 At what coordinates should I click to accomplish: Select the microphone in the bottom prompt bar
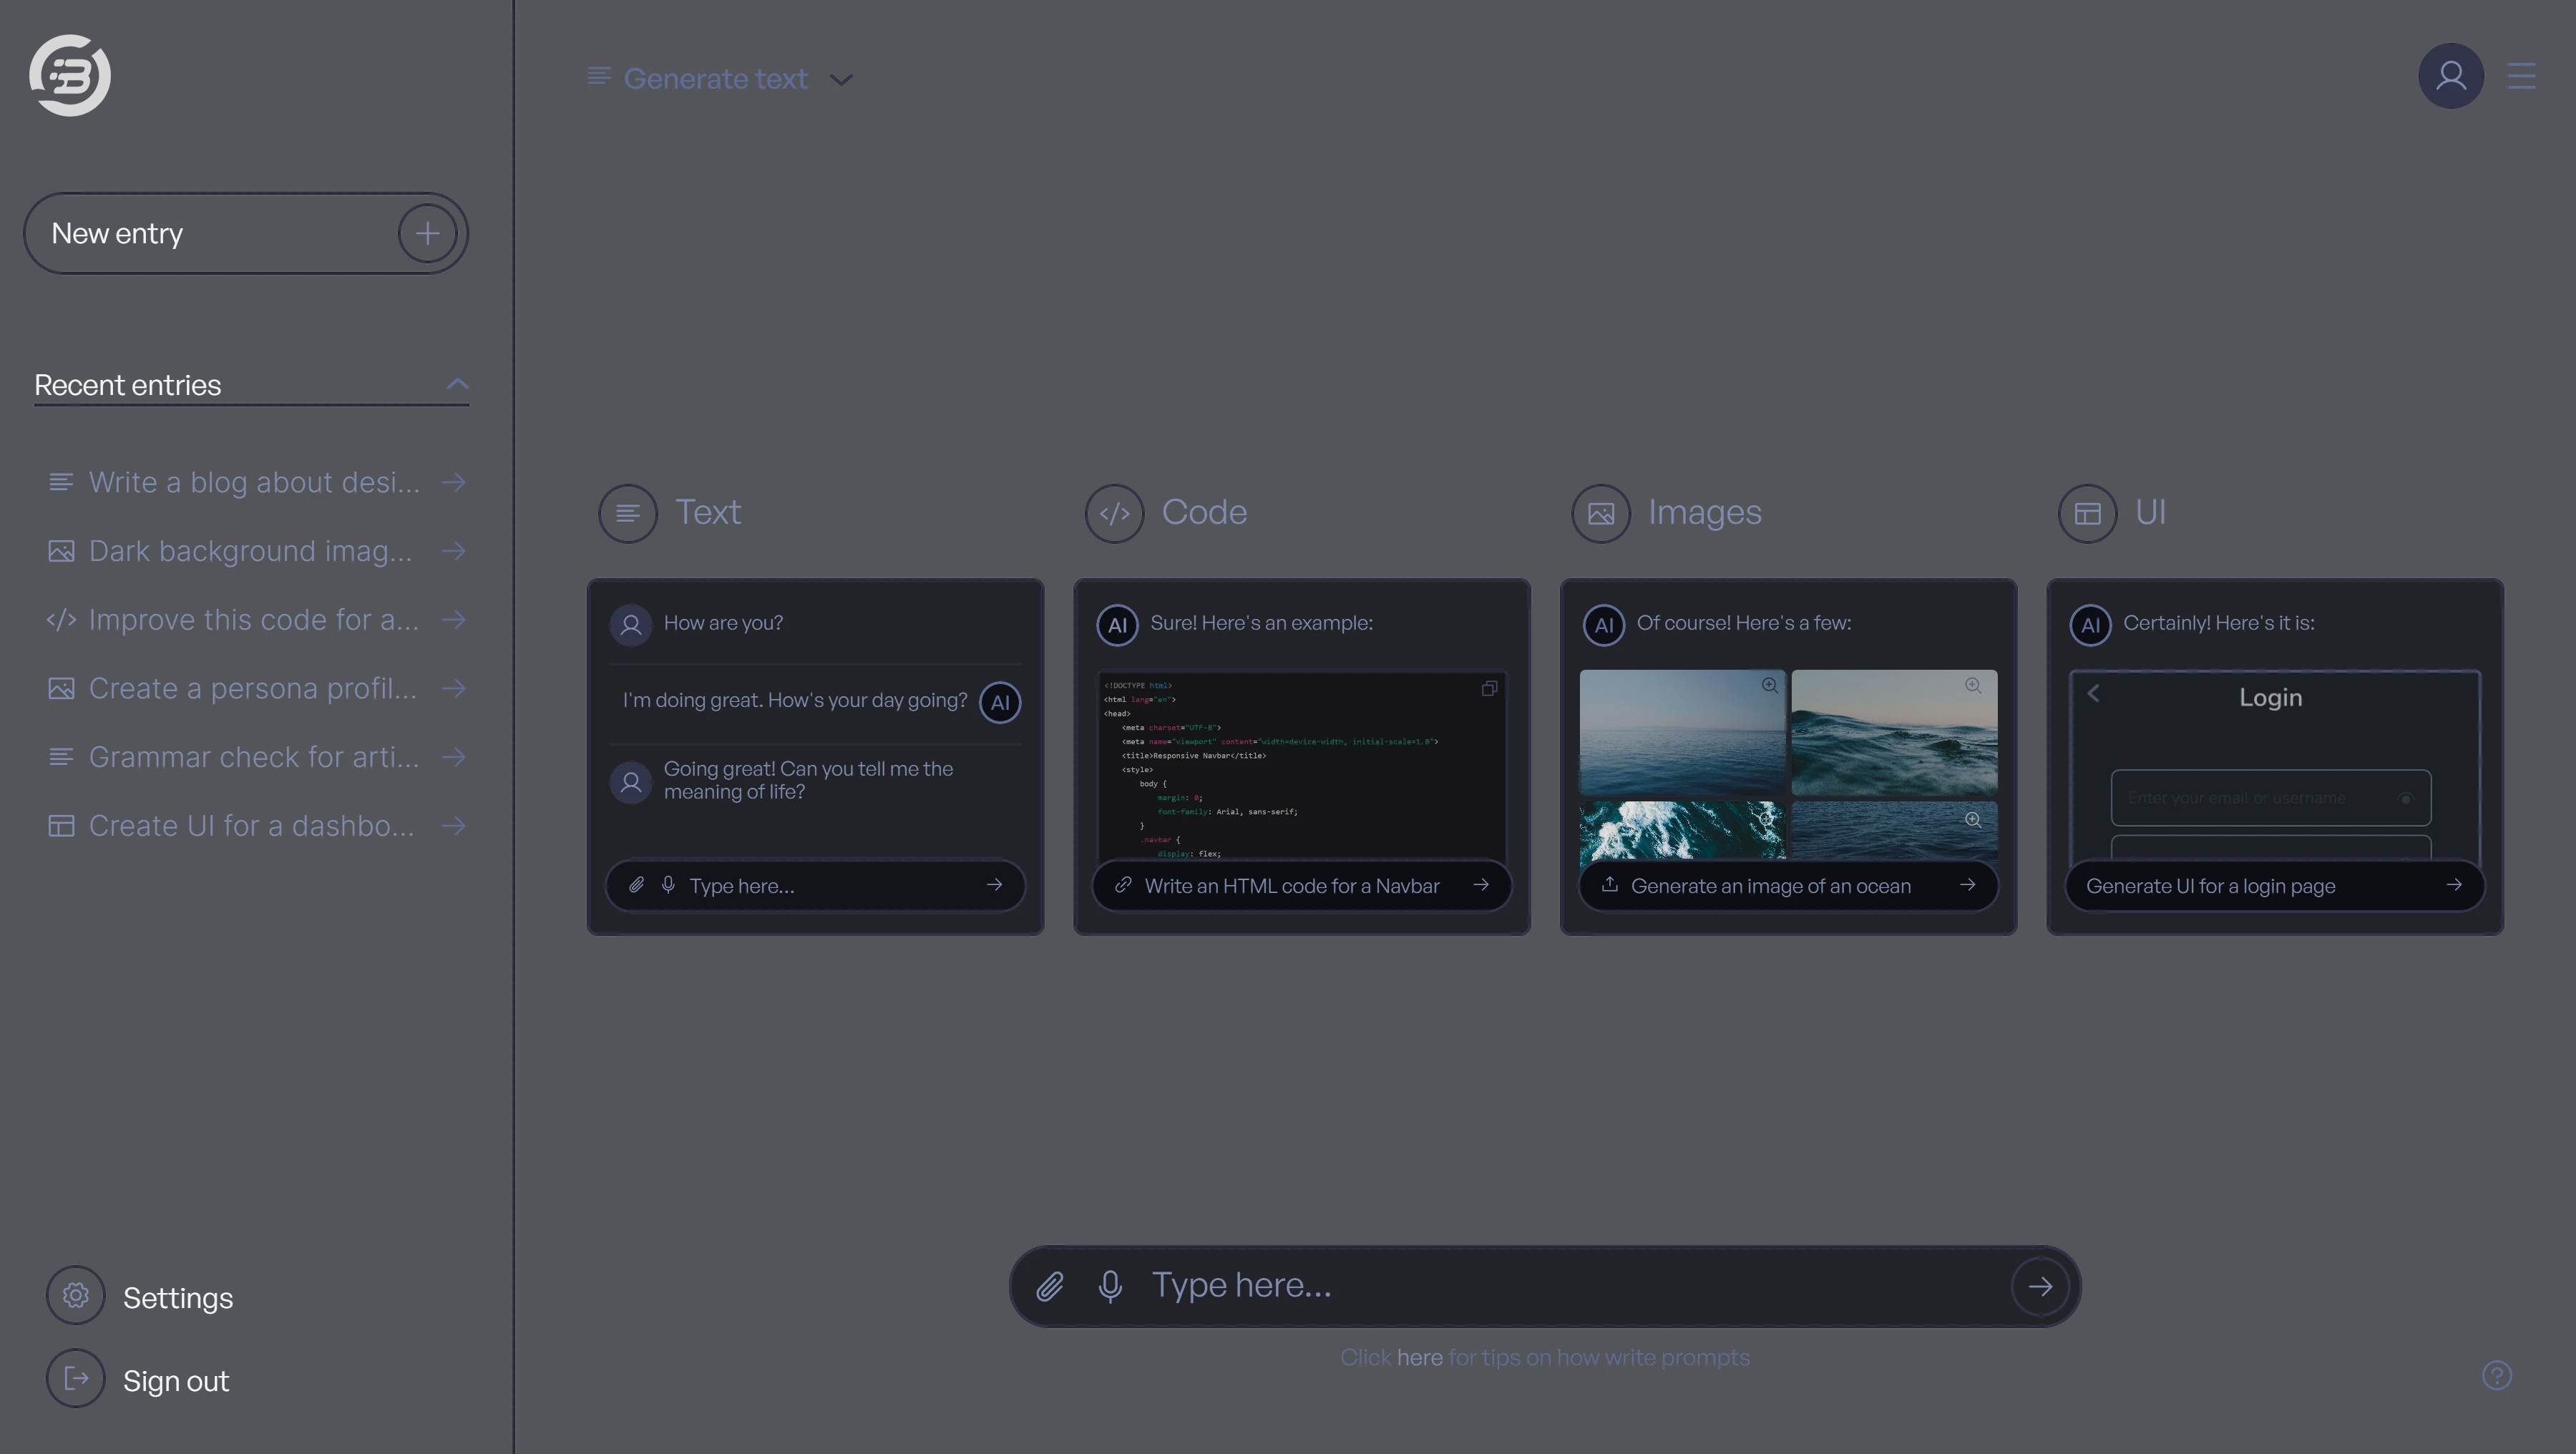pos(1110,1287)
